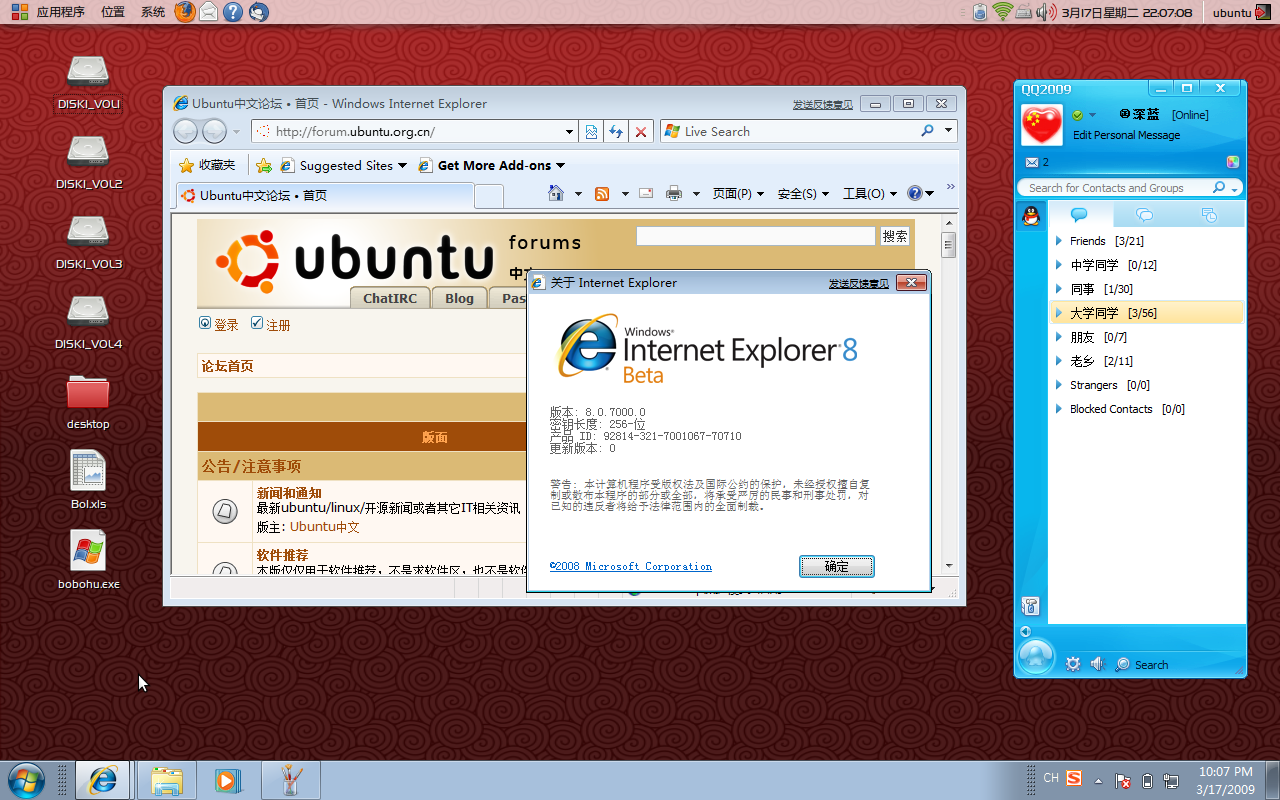Open the 系统 System menu

click(153, 12)
